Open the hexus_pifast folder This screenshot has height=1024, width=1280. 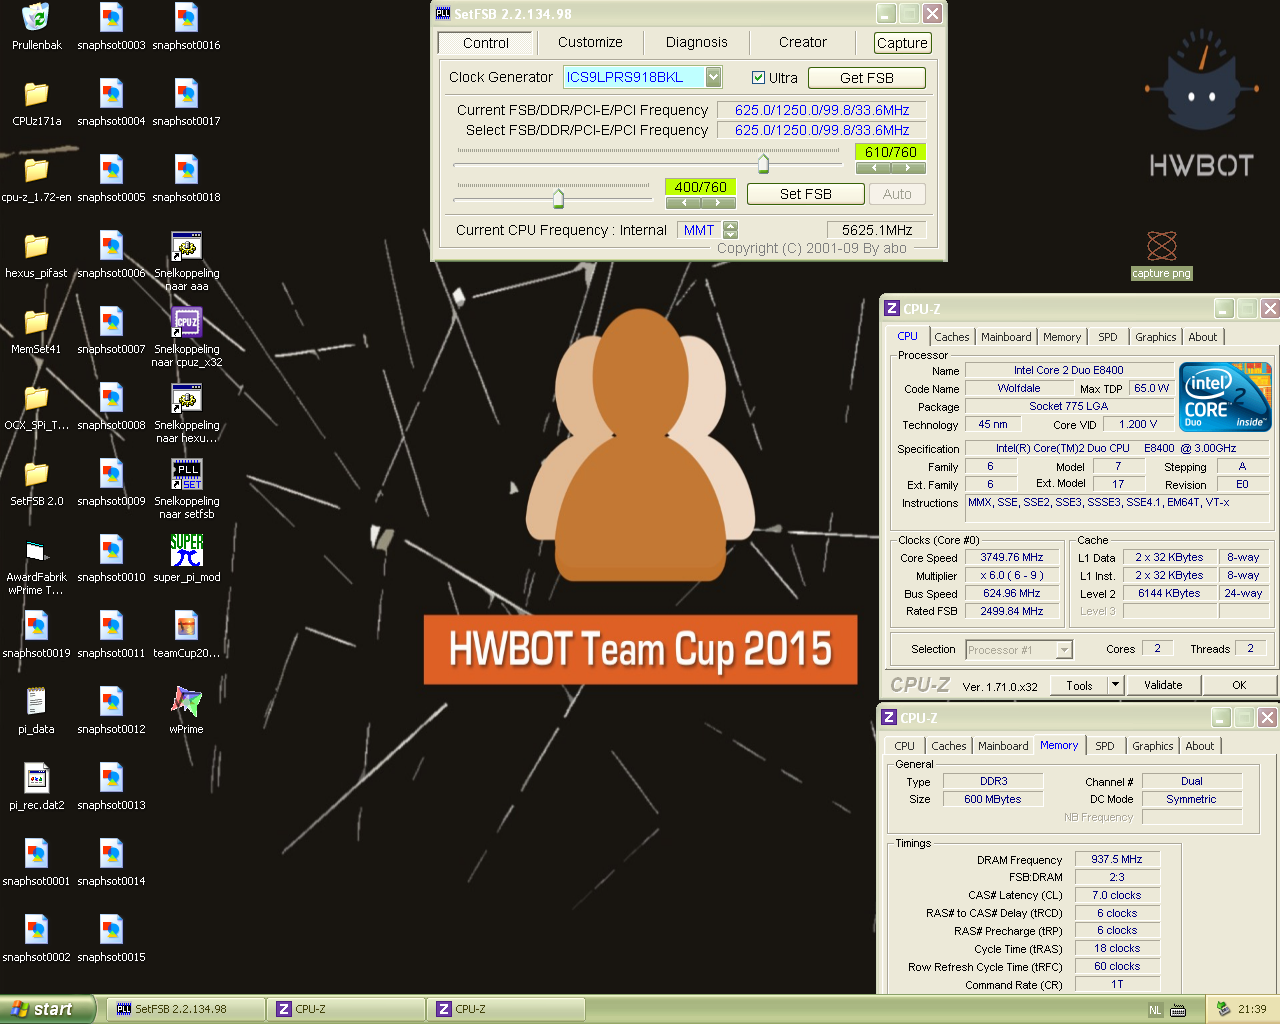36,255
